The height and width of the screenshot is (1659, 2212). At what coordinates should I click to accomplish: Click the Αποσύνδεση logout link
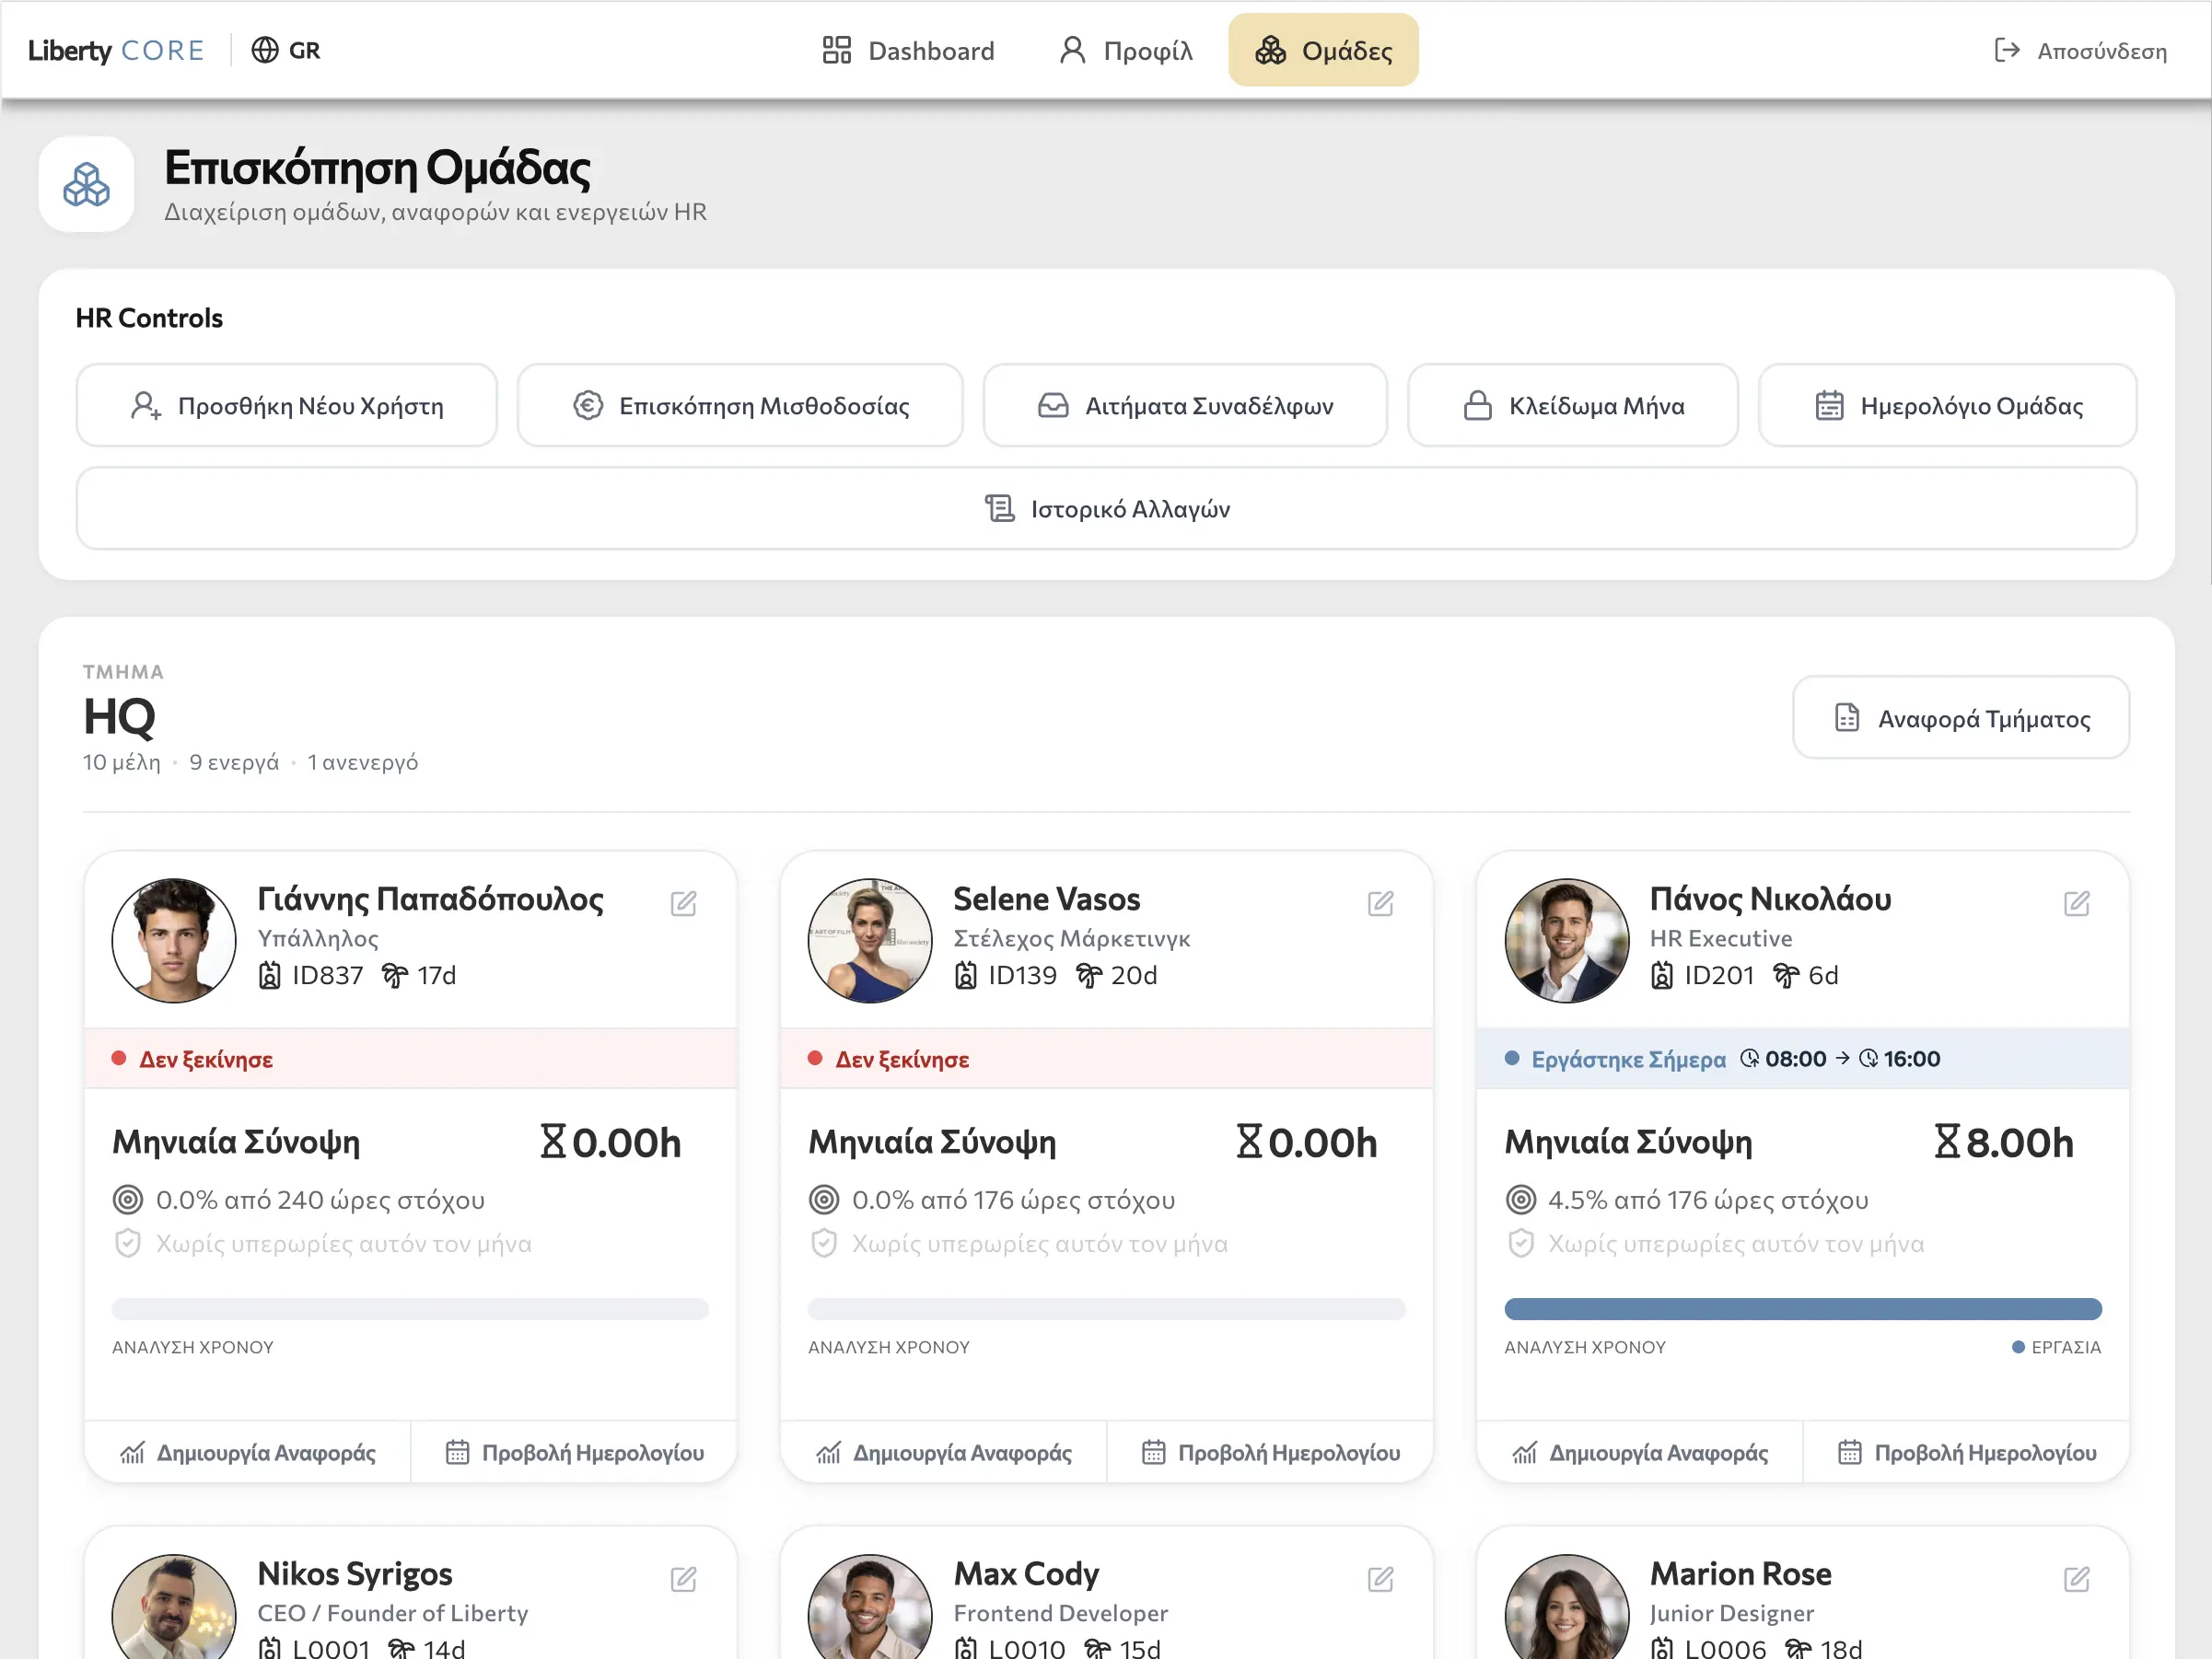(2080, 50)
